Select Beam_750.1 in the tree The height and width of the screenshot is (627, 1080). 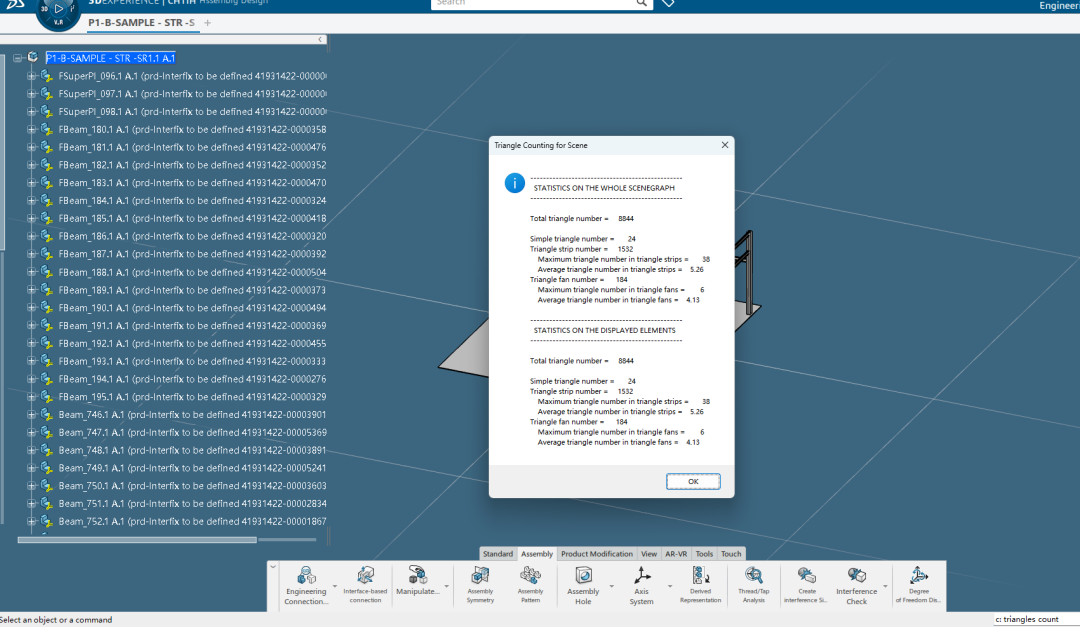pyautogui.click(x=97, y=486)
